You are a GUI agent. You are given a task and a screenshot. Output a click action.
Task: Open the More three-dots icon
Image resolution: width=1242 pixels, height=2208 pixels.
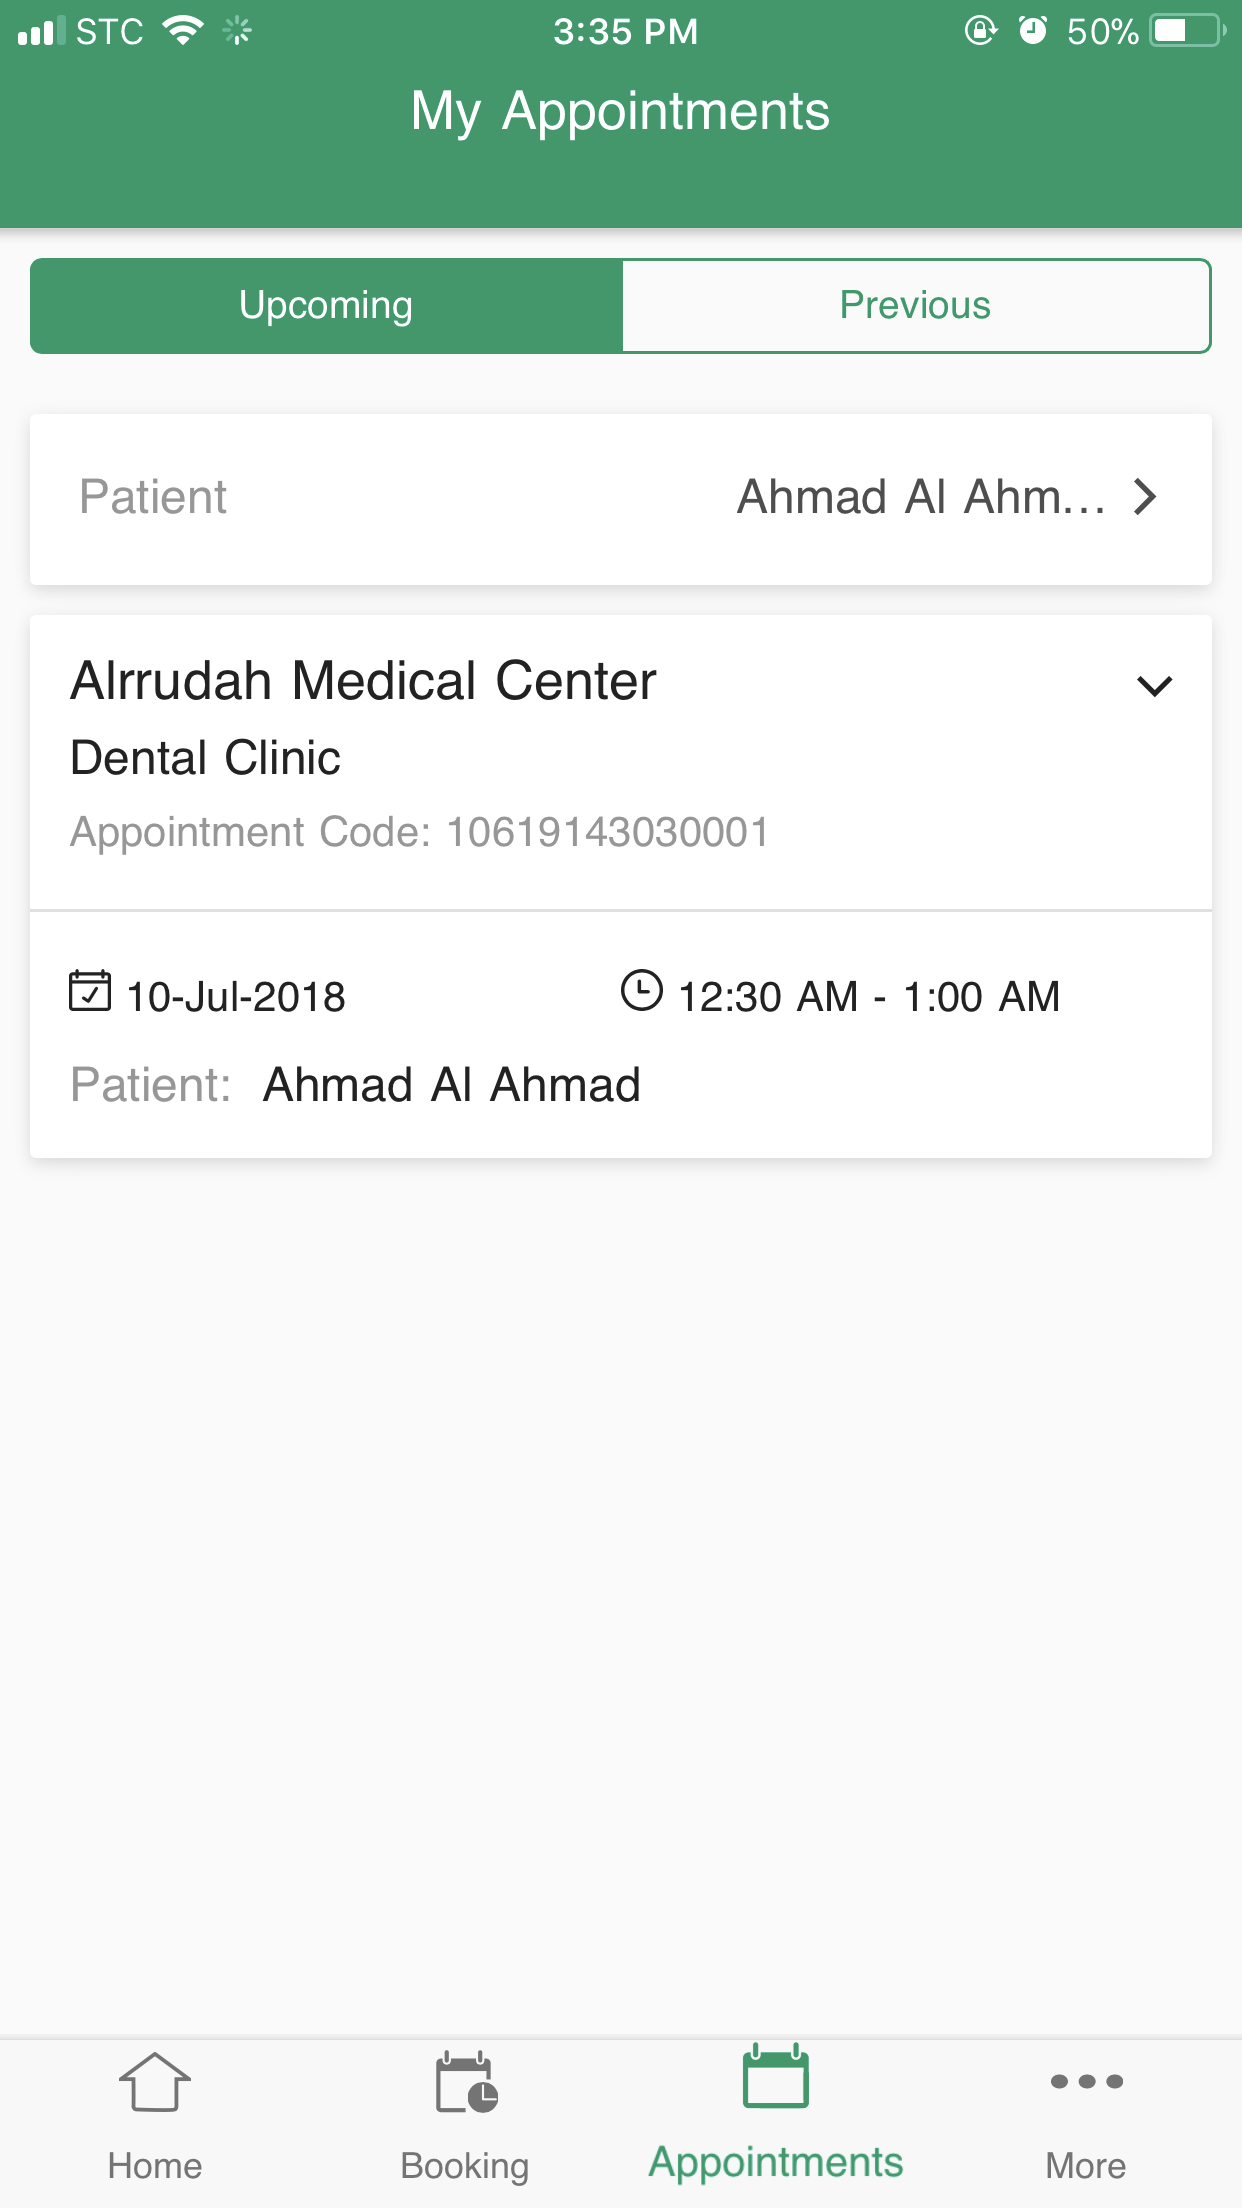click(1086, 2082)
